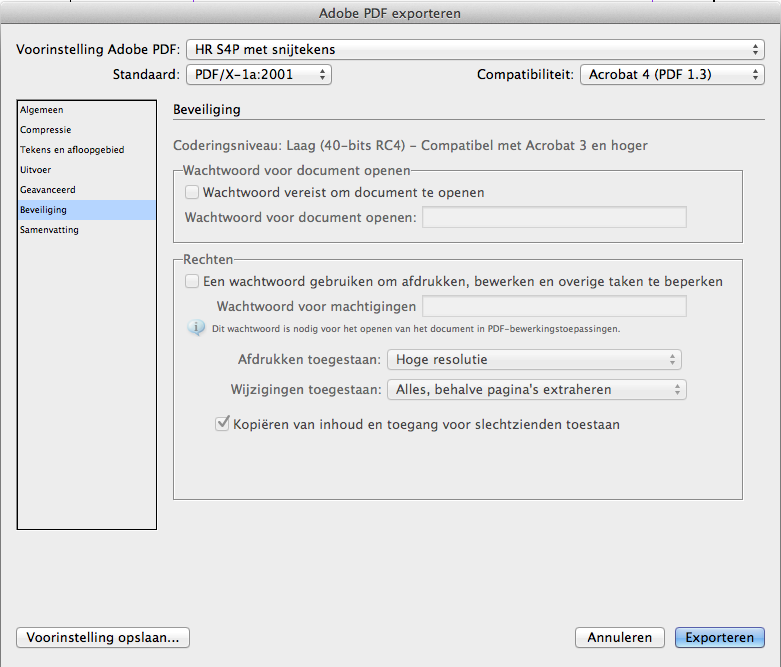
Task: Enable password required to open document
Action: point(192,192)
